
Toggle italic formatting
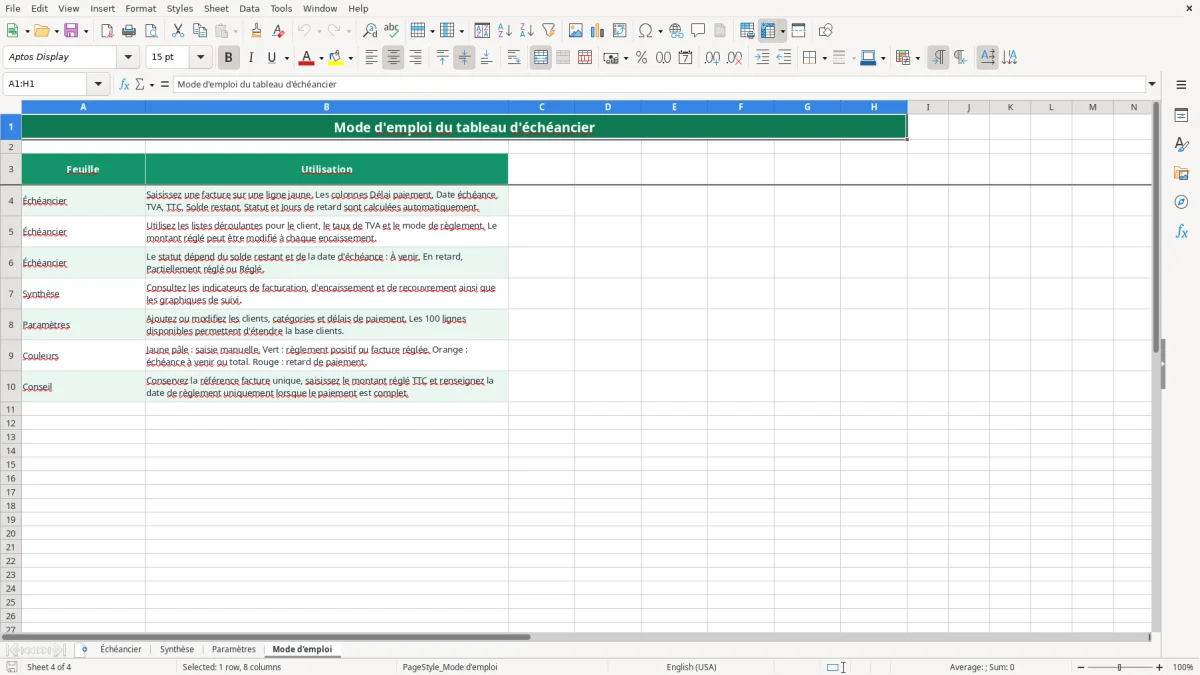250,58
